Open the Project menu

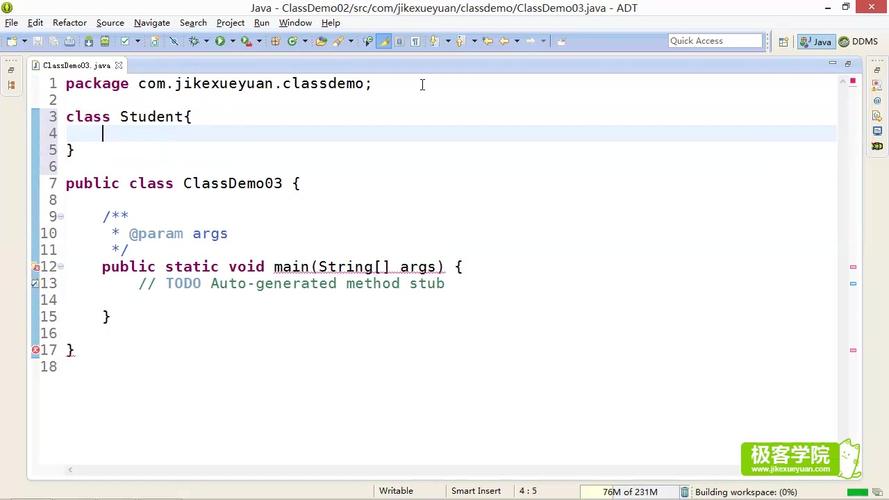[230, 23]
